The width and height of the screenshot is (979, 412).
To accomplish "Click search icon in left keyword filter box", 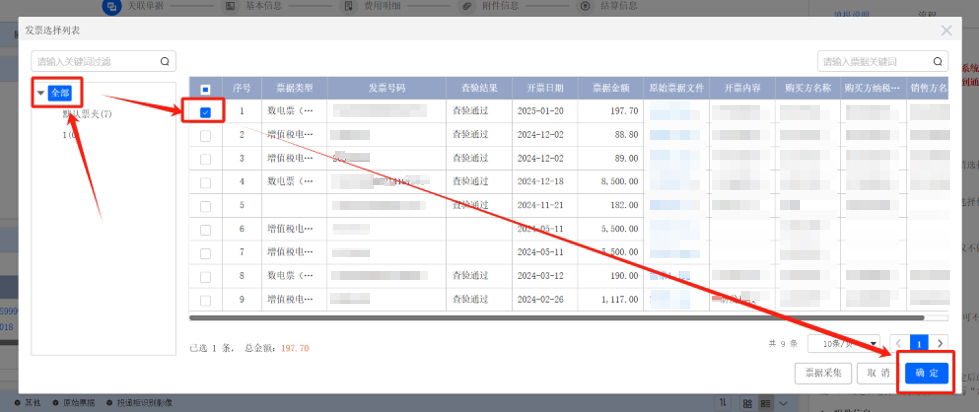I will point(165,61).
